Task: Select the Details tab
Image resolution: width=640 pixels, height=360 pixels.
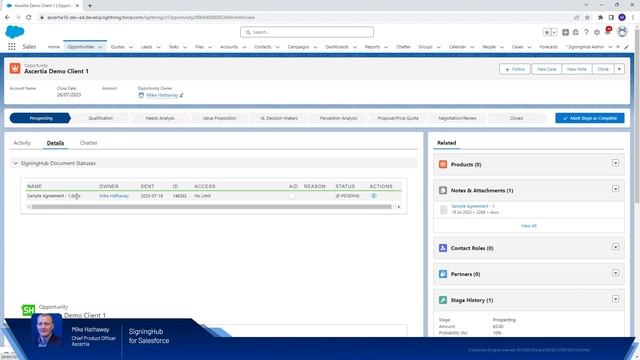Action: (x=55, y=143)
